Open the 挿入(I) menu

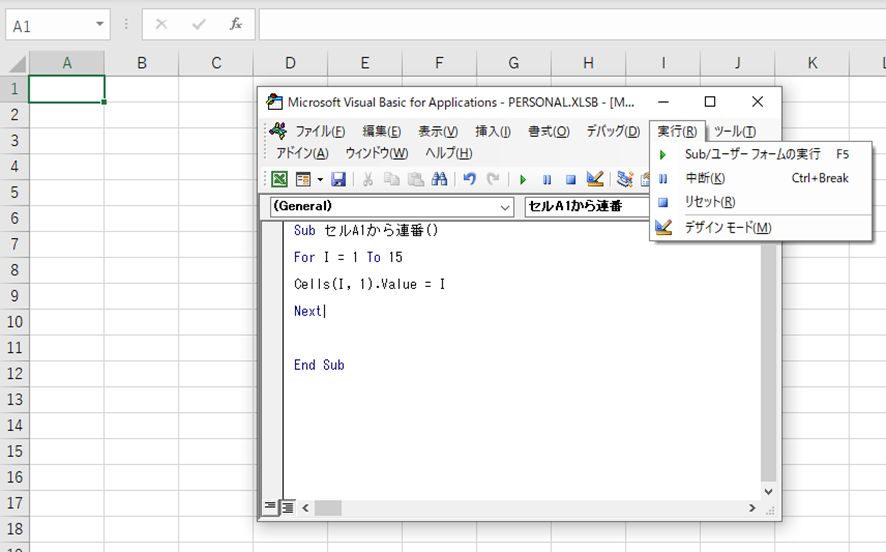[493, 132]
